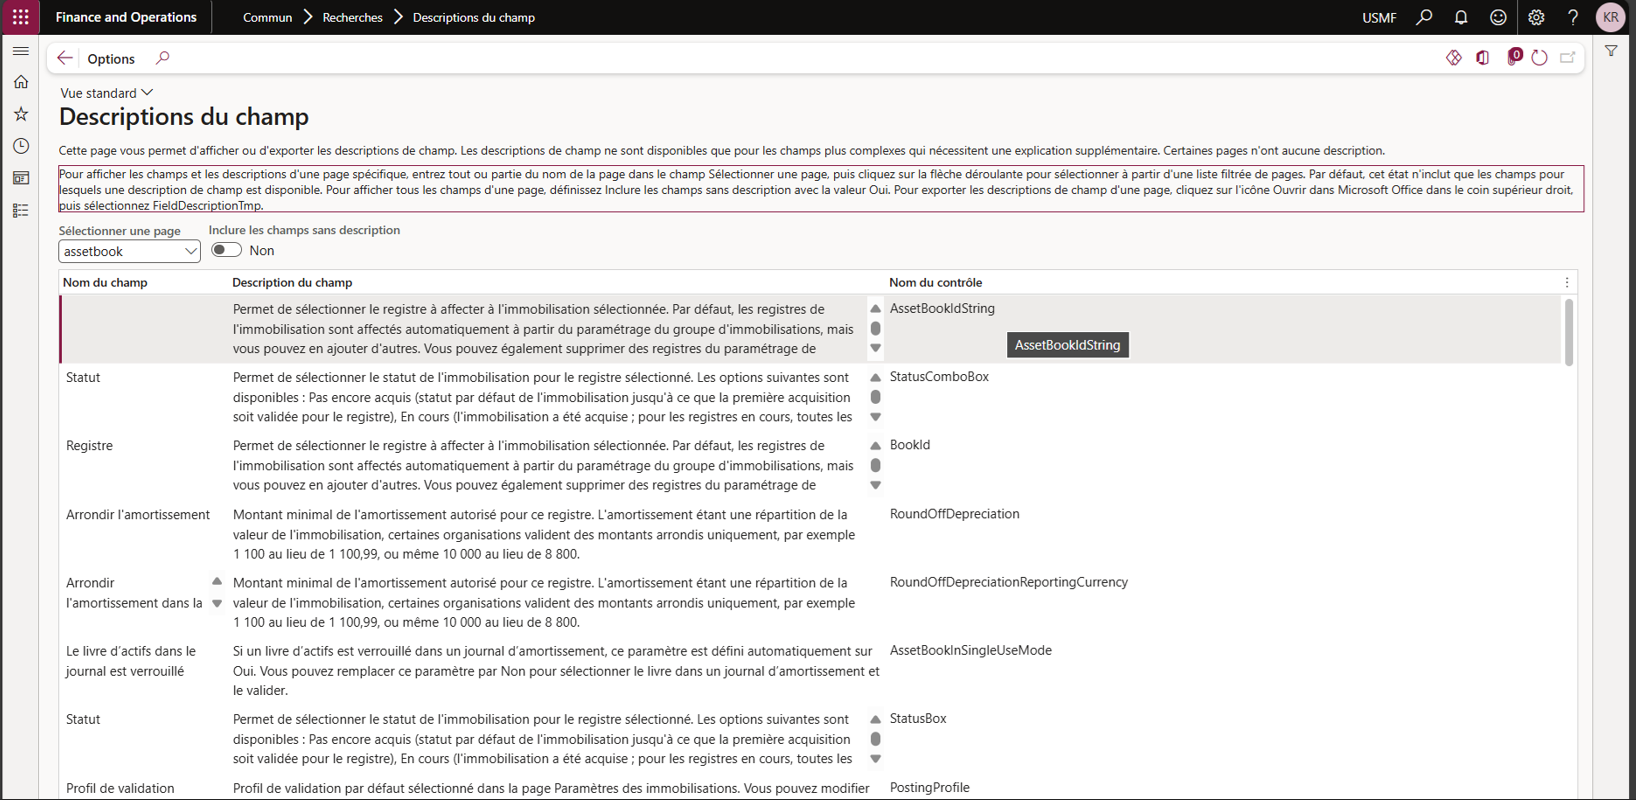
Task: Open grid options three-dots icon
Action: point(1567,283)
